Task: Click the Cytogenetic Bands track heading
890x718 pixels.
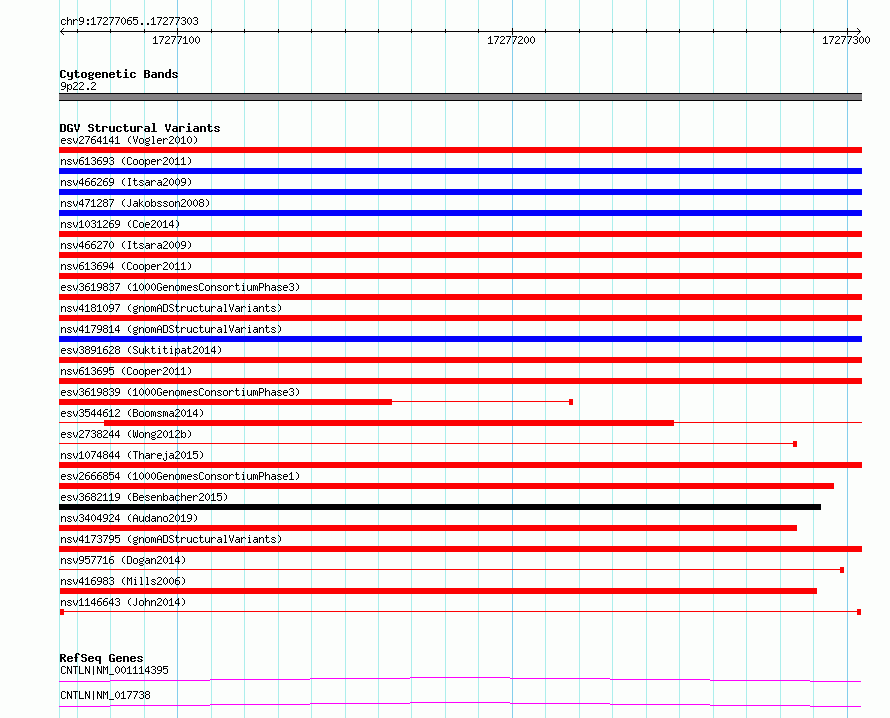Action: (119, 74)
